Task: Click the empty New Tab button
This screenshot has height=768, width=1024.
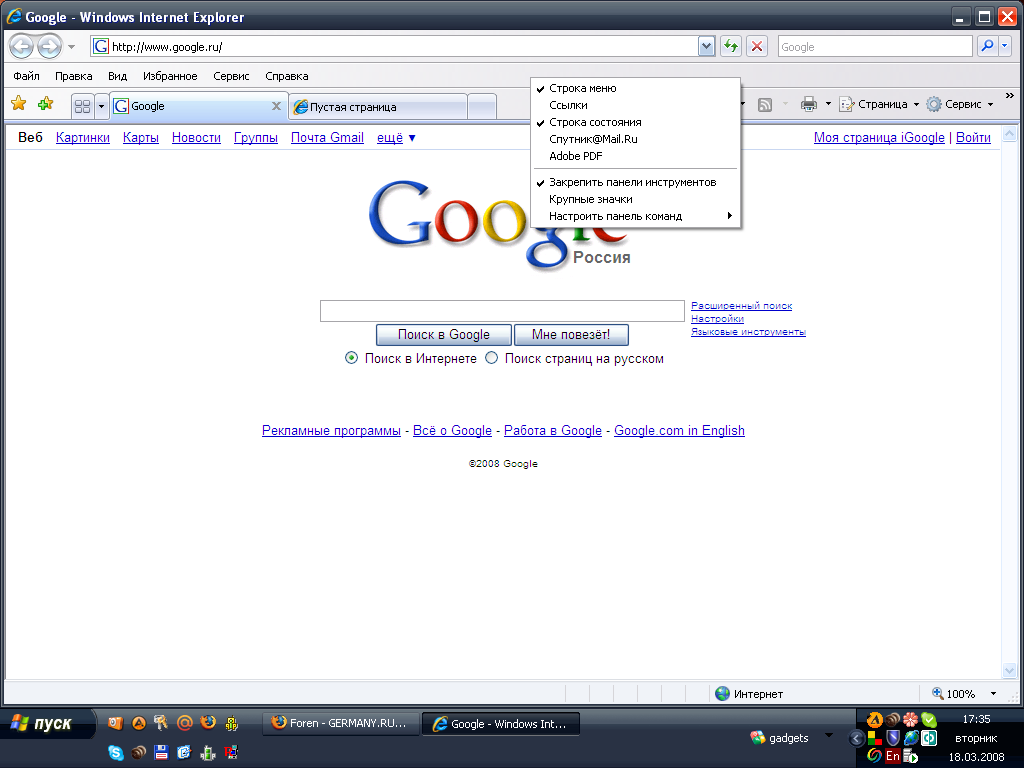Action: click(x=483, y=107)
